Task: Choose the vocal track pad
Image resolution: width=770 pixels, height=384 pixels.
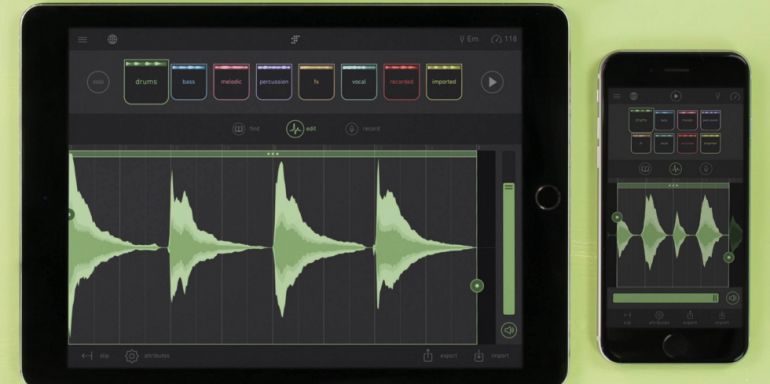Action: [359, 82]
